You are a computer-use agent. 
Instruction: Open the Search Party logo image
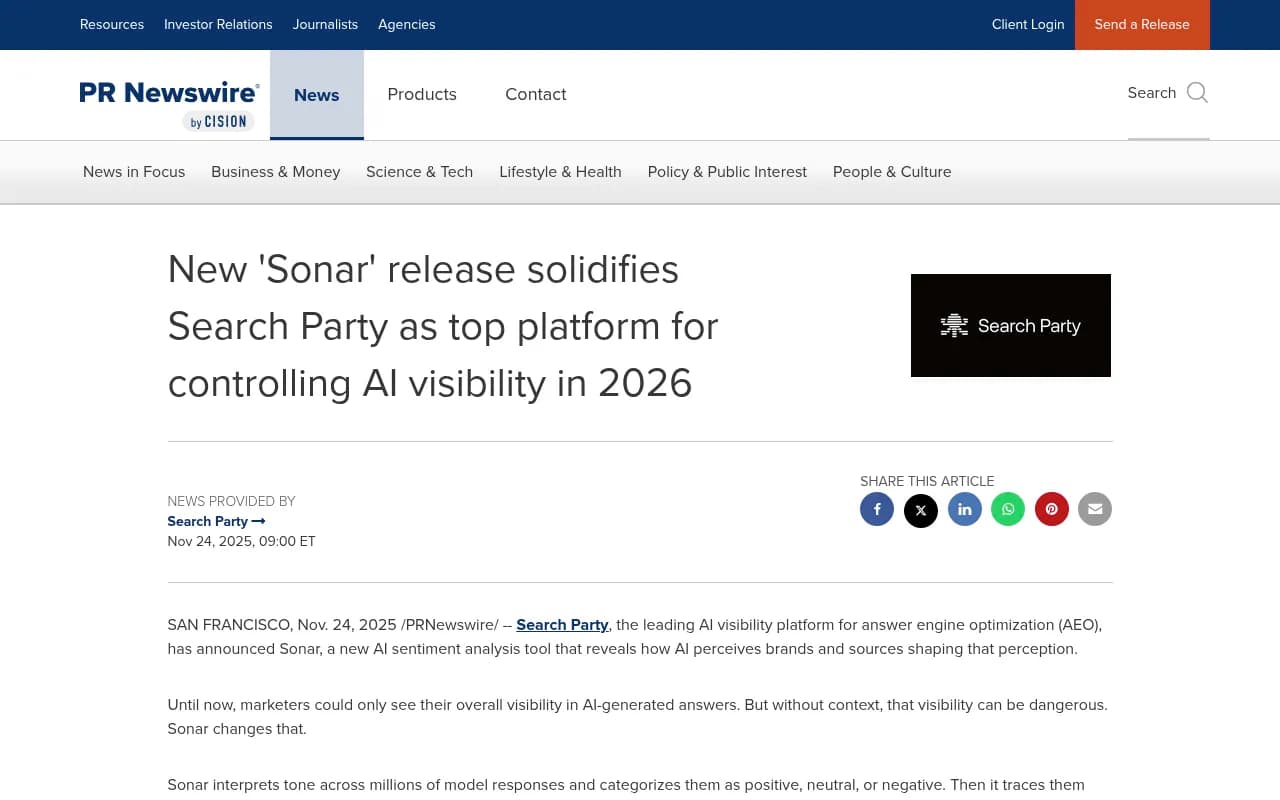coord(1011,325)
